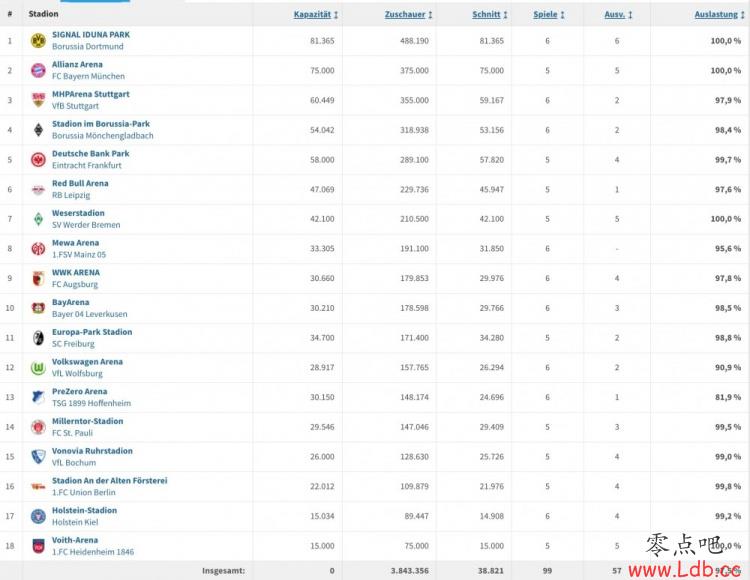Click the VfB Stuttgart club name
The width and height of the screenshot is (750, 580).
point(75,106)
